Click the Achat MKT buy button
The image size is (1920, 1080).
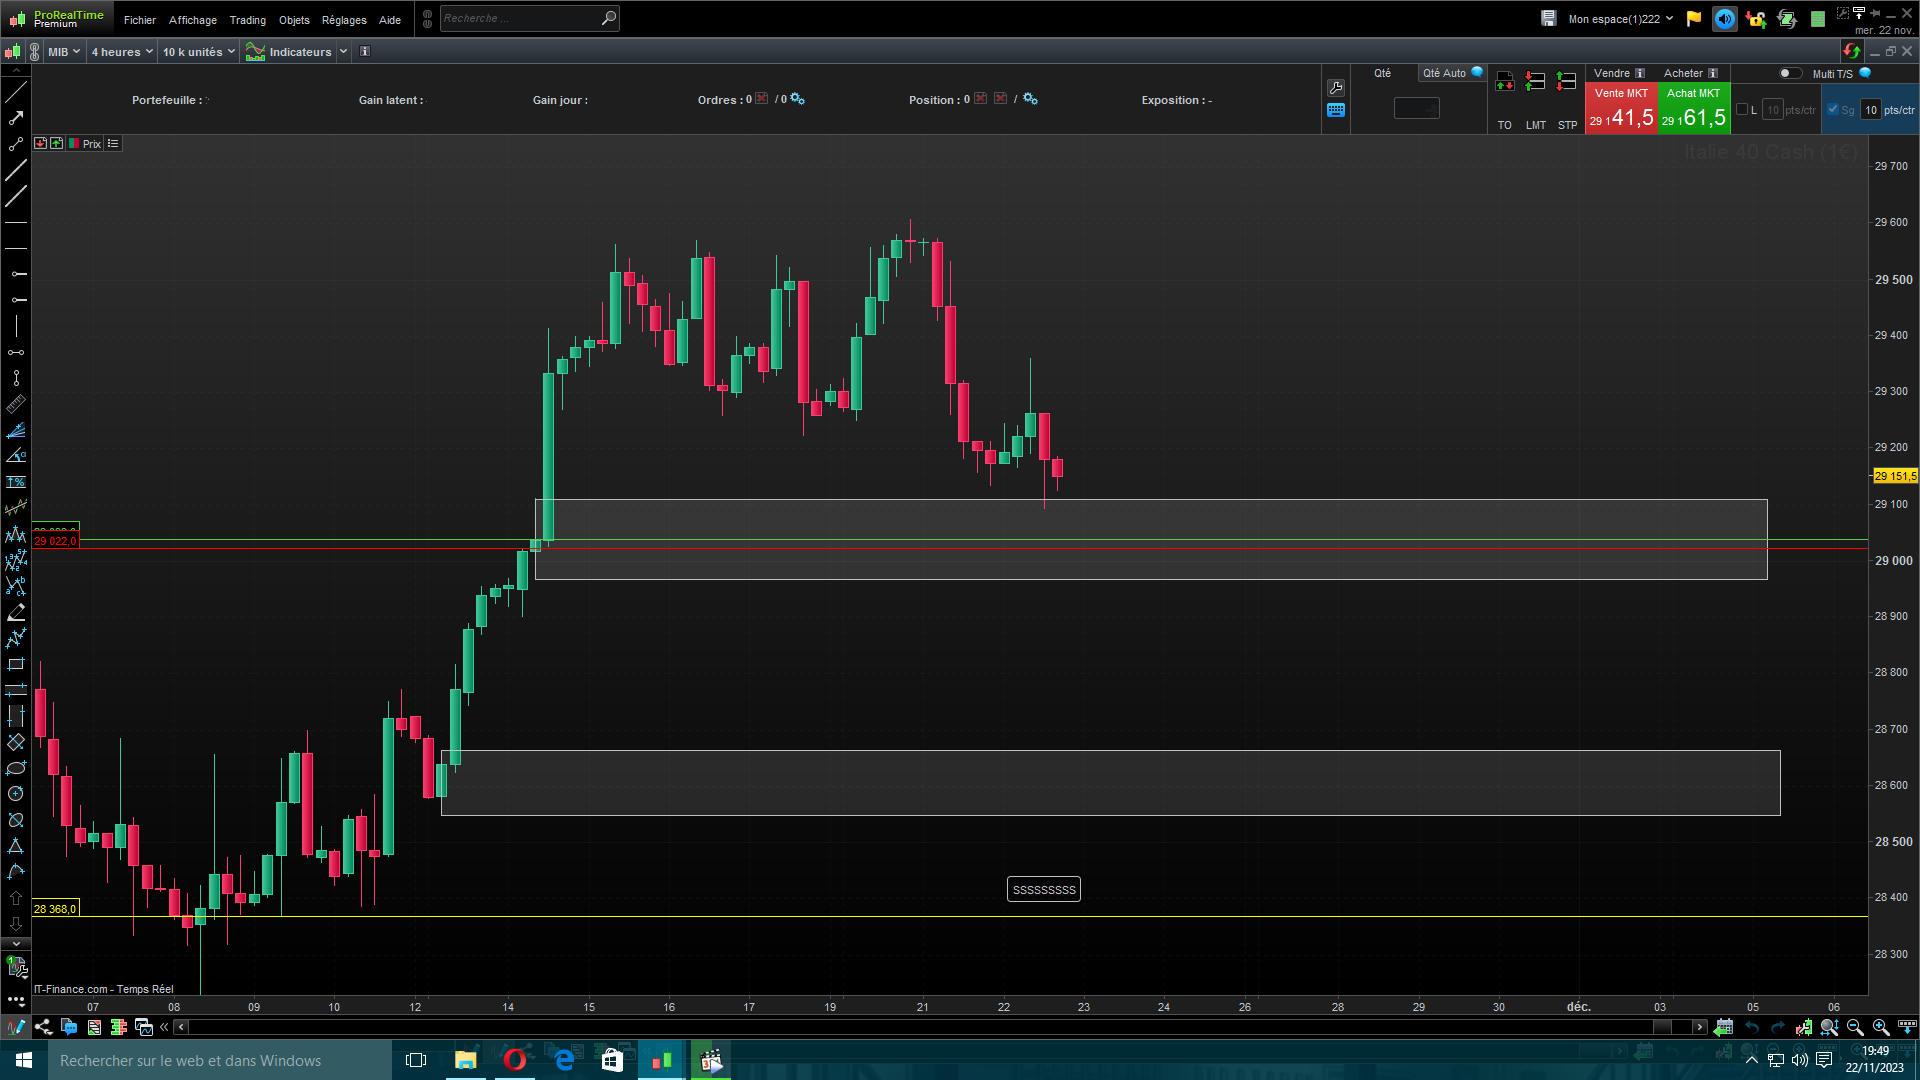pyautogui.click(x=1694, y=108)
